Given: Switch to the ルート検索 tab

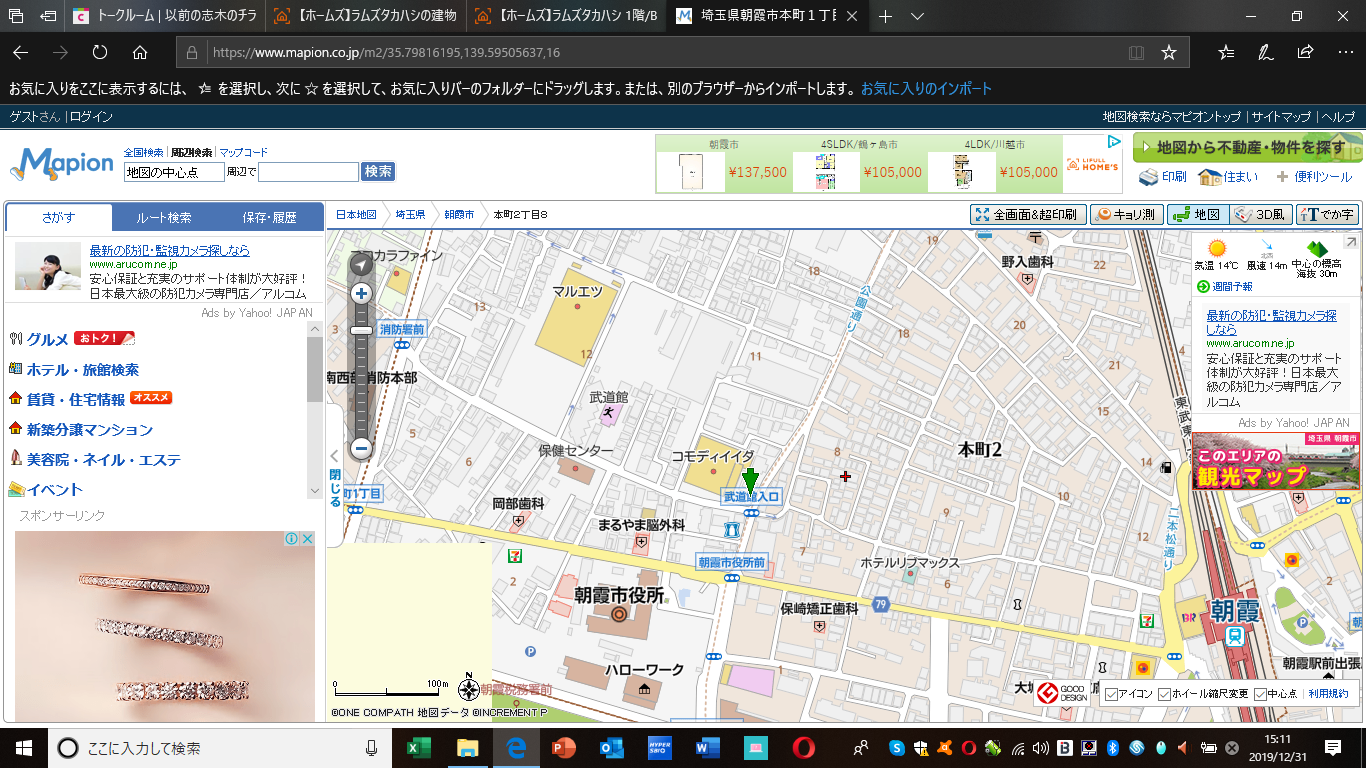Looking at the screenshot, I should [164, 217].
